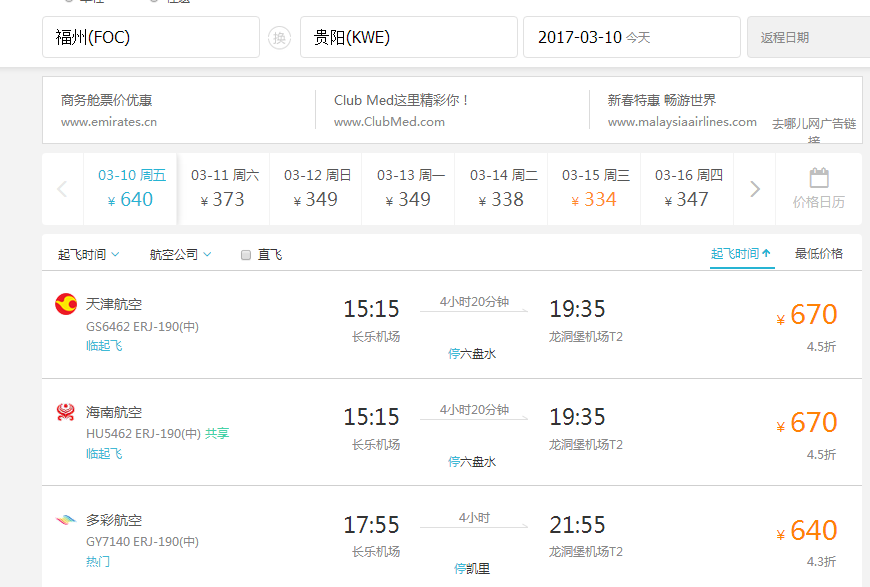This screenshot has height=587, width=870.
Task: Click the left arrow to view earlier dates
Action: pos(62,188)
